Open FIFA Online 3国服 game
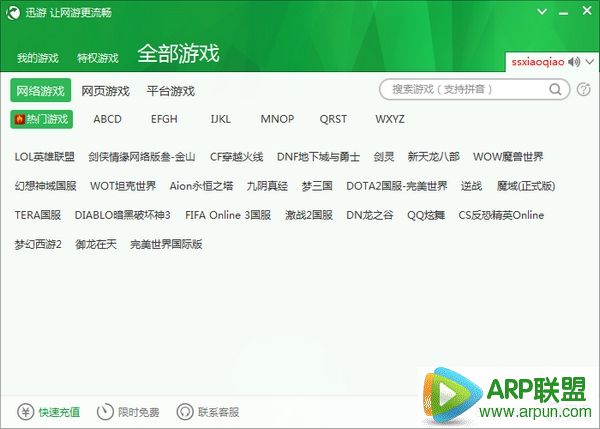600x429 pixels. click(228, 215)
